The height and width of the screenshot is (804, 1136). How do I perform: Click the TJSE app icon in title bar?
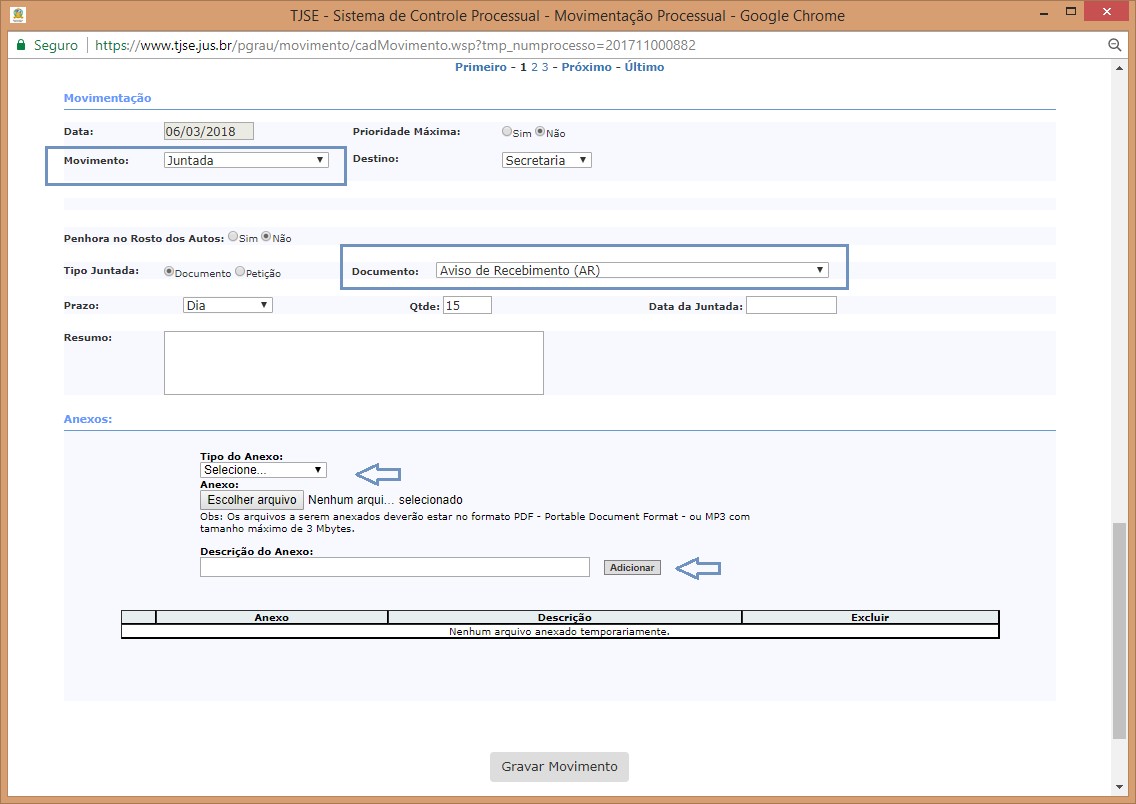click(18, 15)
